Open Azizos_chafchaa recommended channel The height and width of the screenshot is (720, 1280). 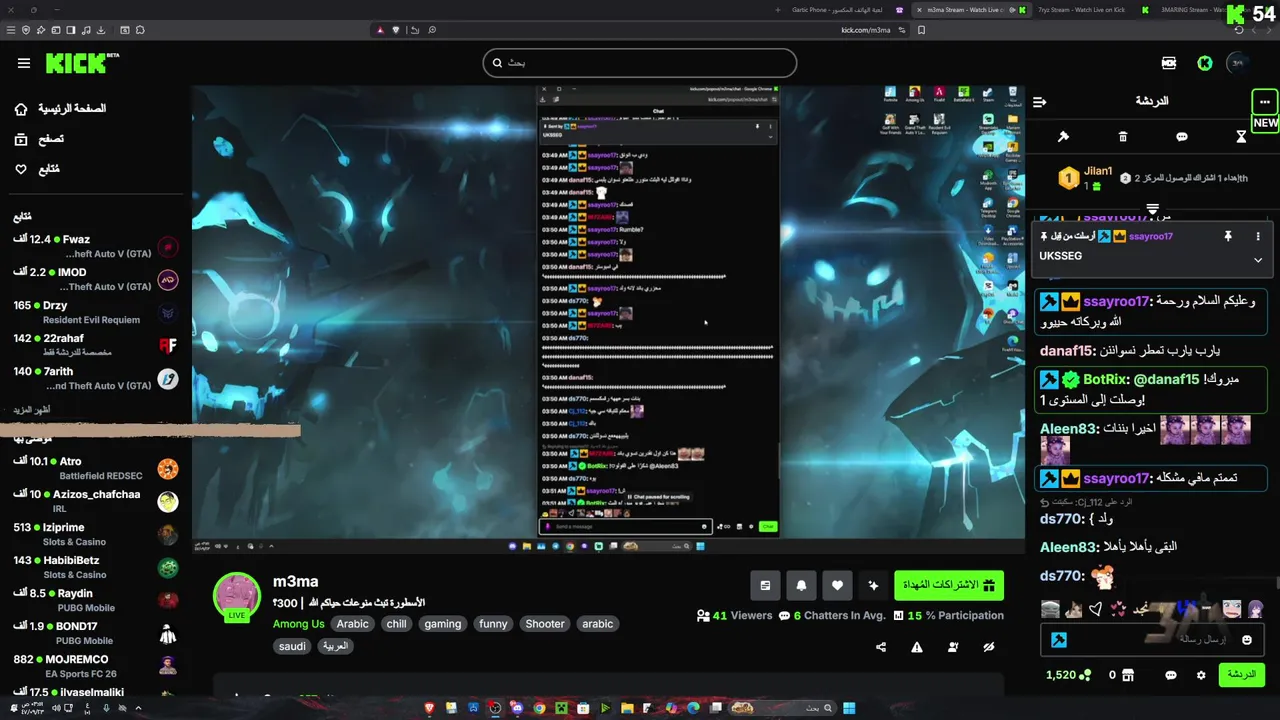tap(95, 501)
